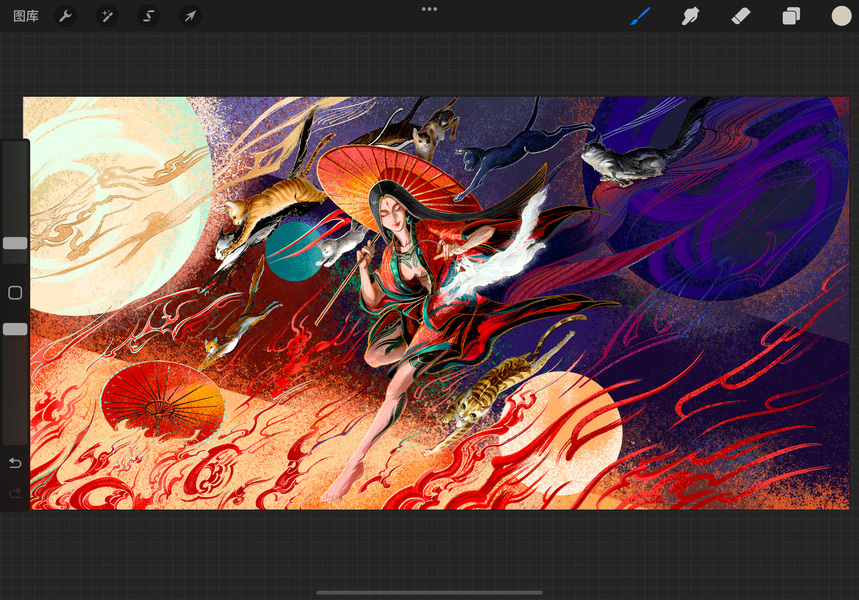Redo the last action
Screen dimensions: 859x600
[15, 493]
